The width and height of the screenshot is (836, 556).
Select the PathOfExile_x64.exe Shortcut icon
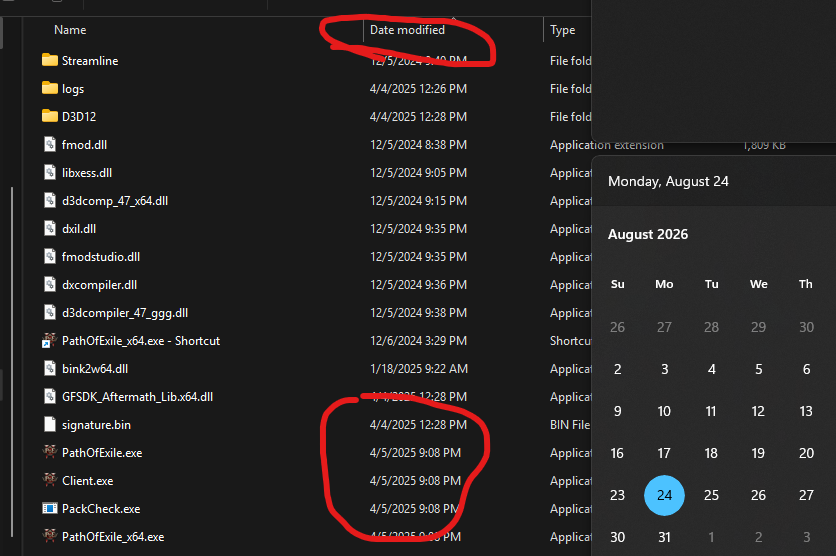point(50,340)
